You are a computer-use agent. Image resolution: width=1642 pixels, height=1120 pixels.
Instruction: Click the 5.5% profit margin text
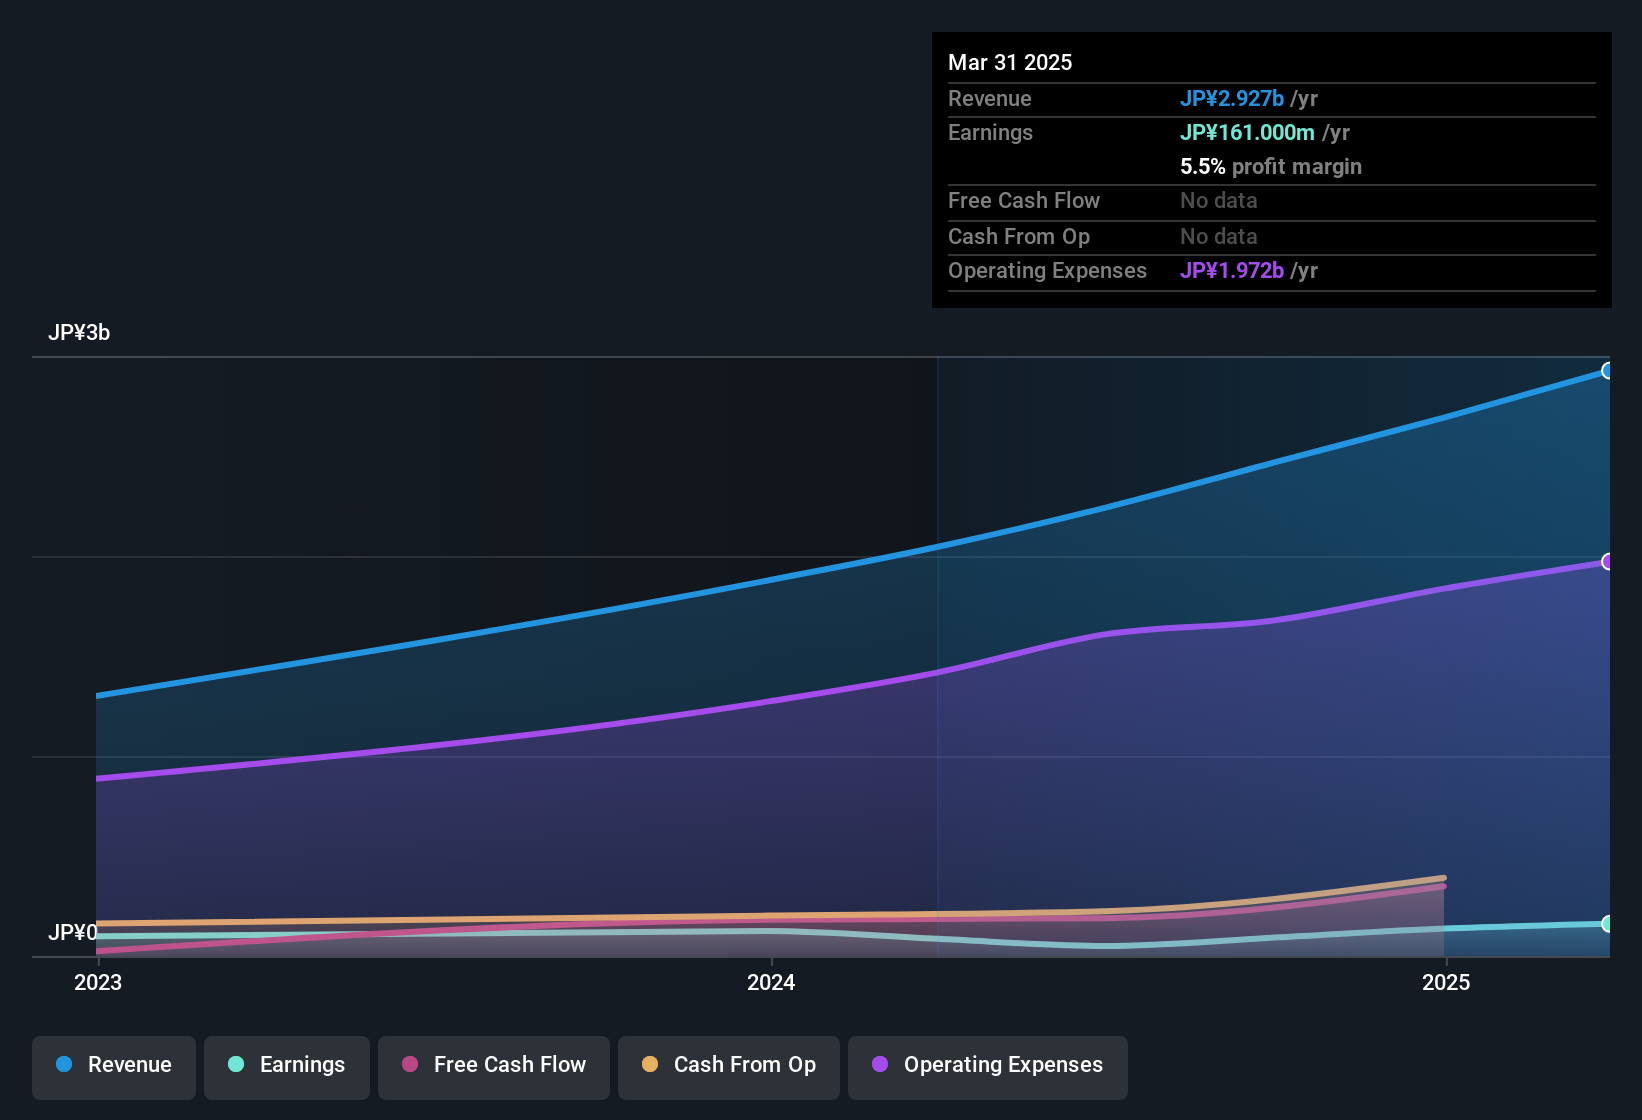1271,166
